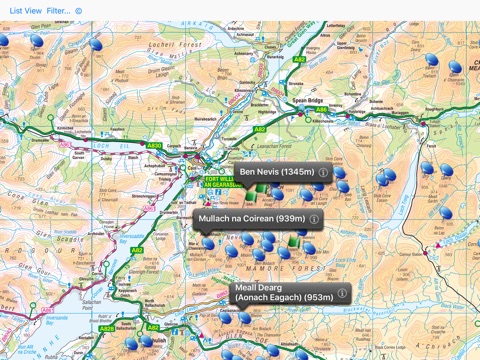The height and width of the screenshot is (360, 480).
Task: Click the A830 road sign near Loch Eil
Action: pos(154,145)
